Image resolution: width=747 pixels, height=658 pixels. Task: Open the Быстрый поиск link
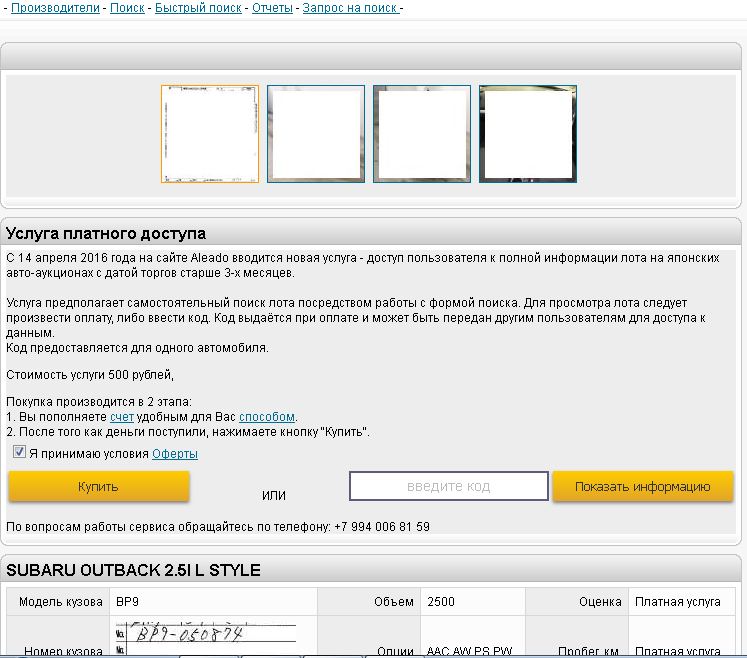[198, 8]
